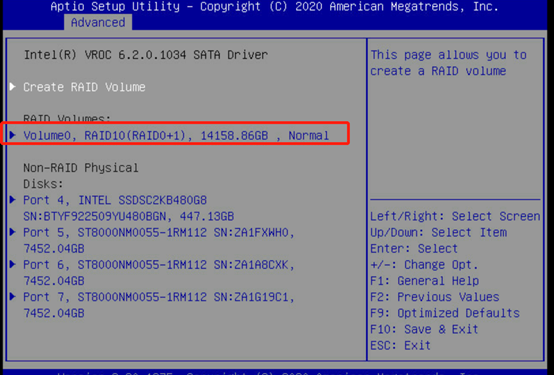Click the F9: Optimized Defaults hint
The width and height of the screenshot is (554, 375).
(x=445, y=313)
